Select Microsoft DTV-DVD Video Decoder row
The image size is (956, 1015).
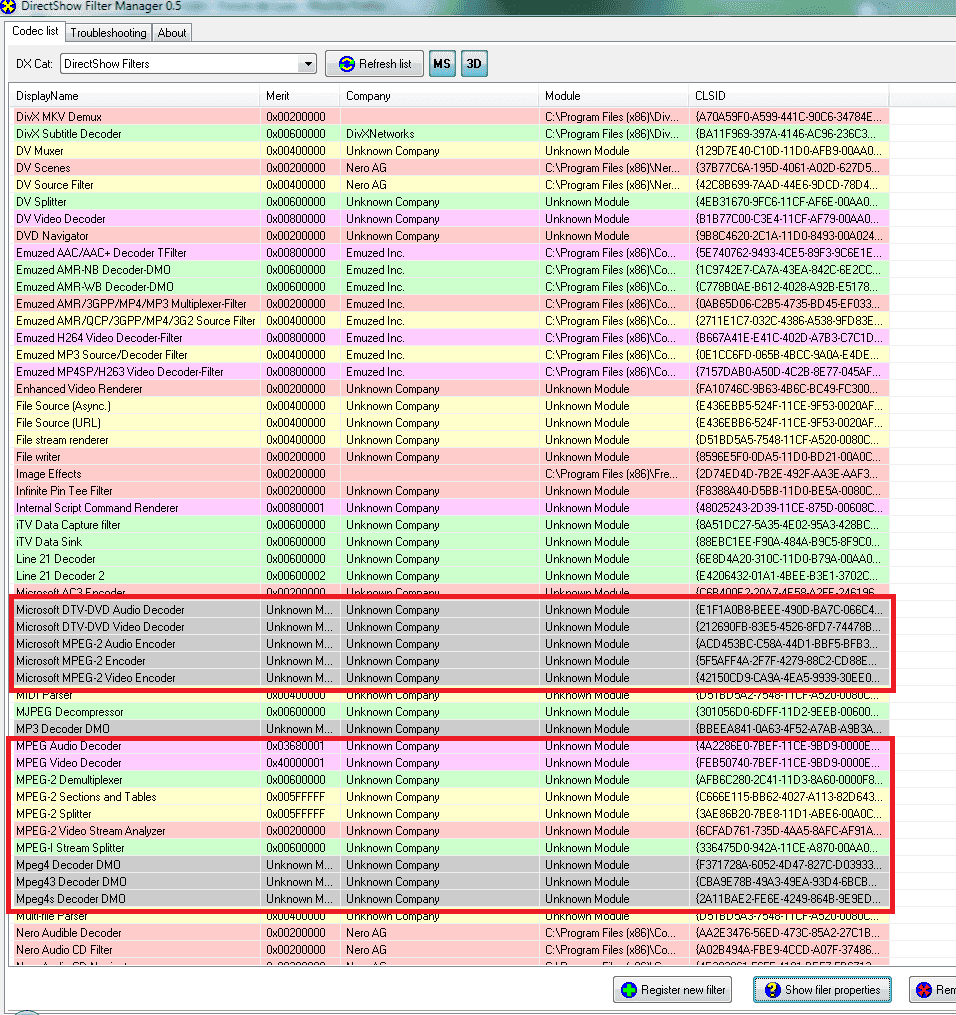pos(451,627)
